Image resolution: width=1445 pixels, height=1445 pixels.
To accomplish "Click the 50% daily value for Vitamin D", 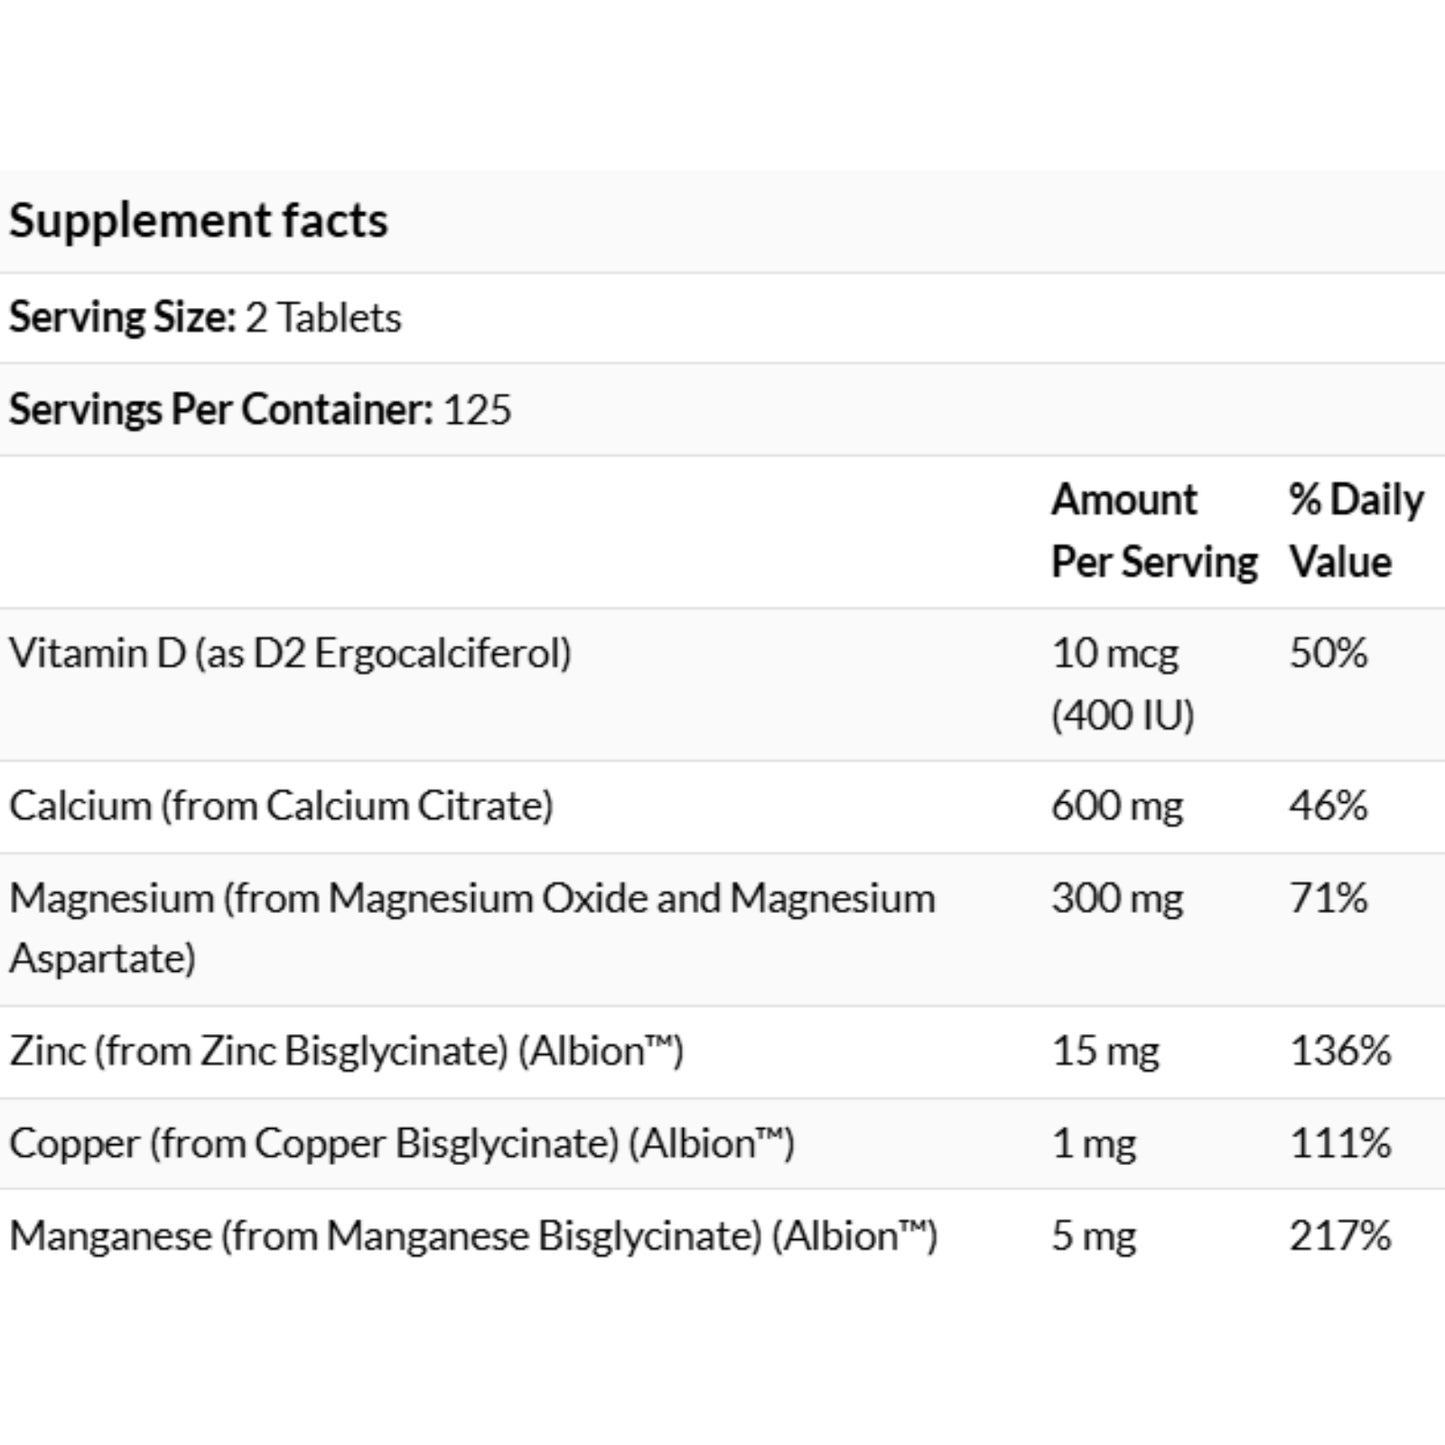I will (1328, 653).
